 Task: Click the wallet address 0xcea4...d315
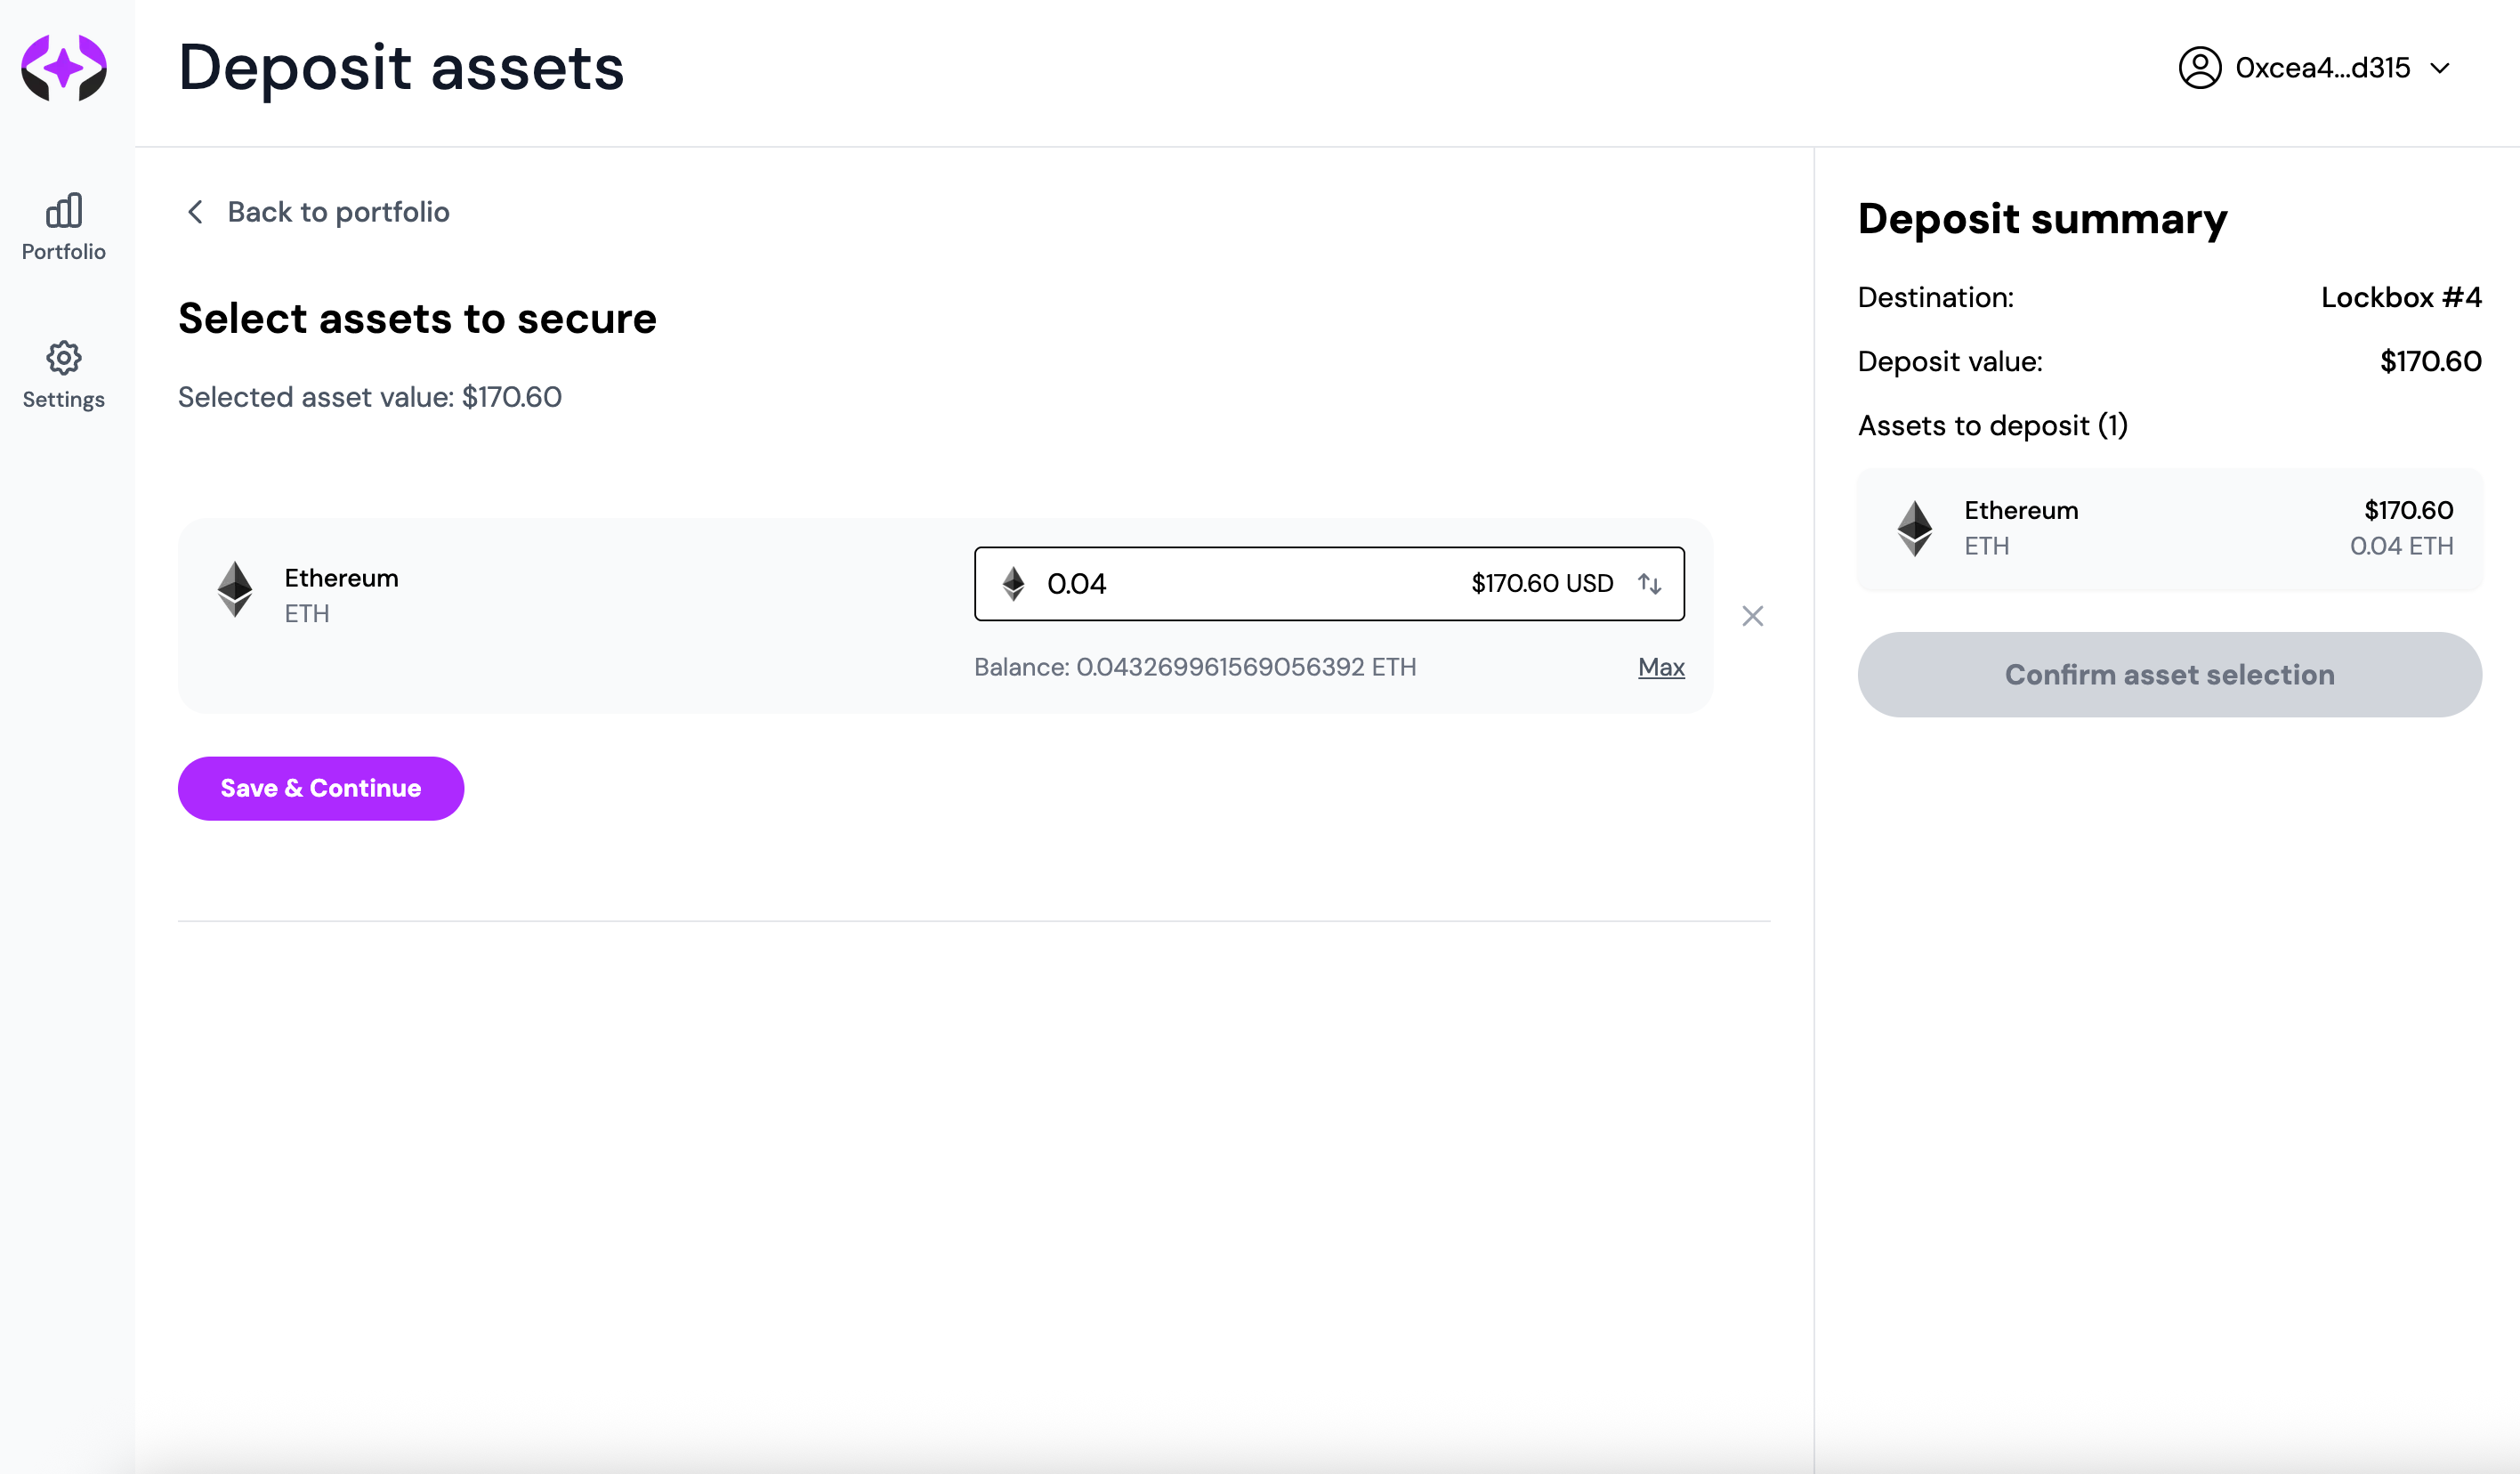pyautogui.click(x=2322, y=67)
